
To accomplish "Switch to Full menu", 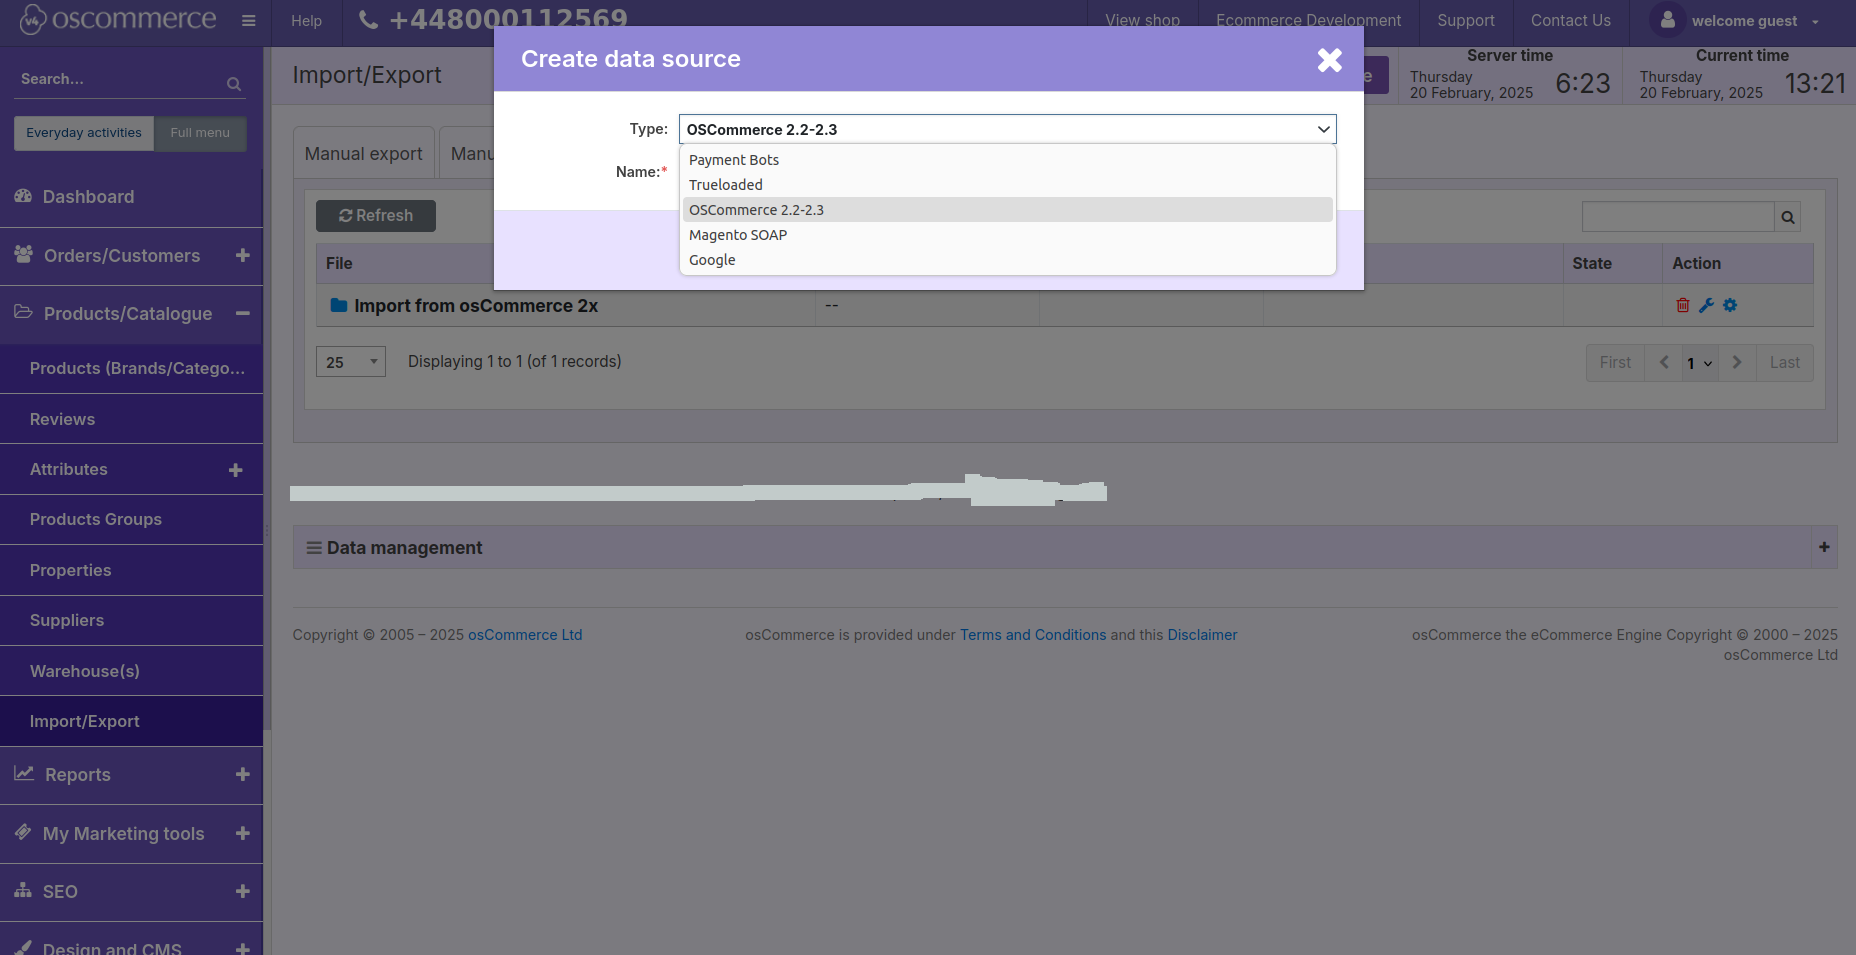I will pos(200,133).
